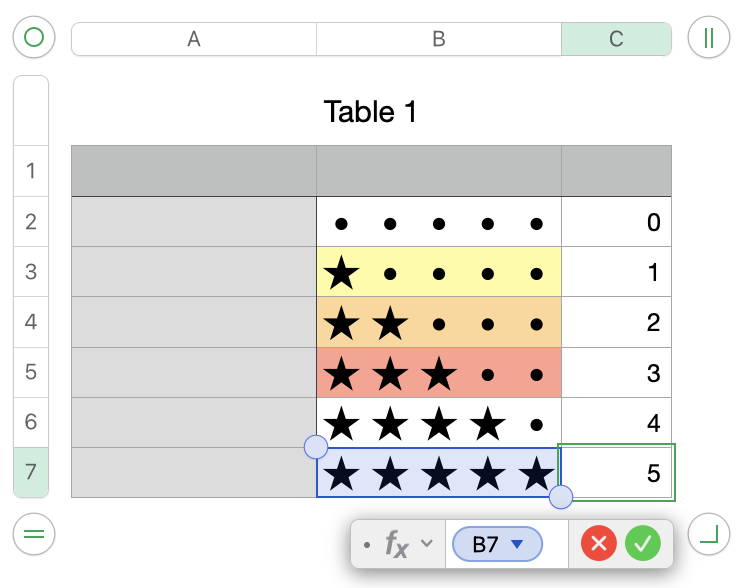Select row 3 header
This screenshot has width=752, height=588.
click(x=31, y=272)
